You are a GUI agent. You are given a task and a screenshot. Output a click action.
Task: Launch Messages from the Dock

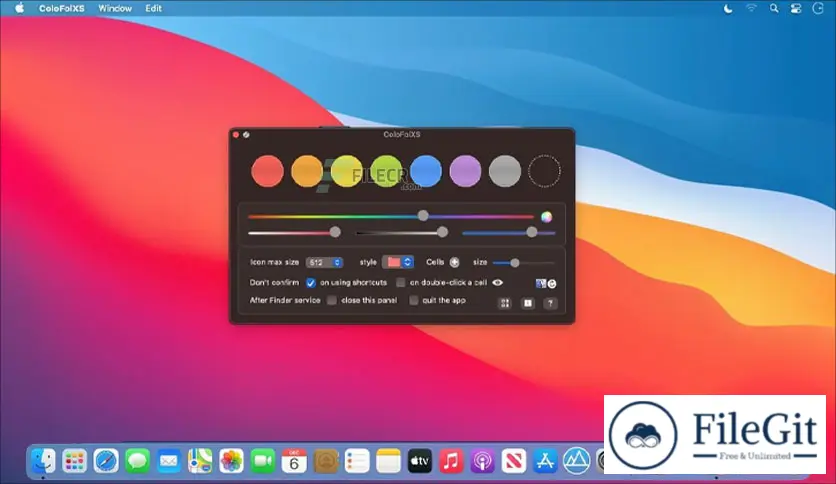pyautogui.click(x=137, y=461)
